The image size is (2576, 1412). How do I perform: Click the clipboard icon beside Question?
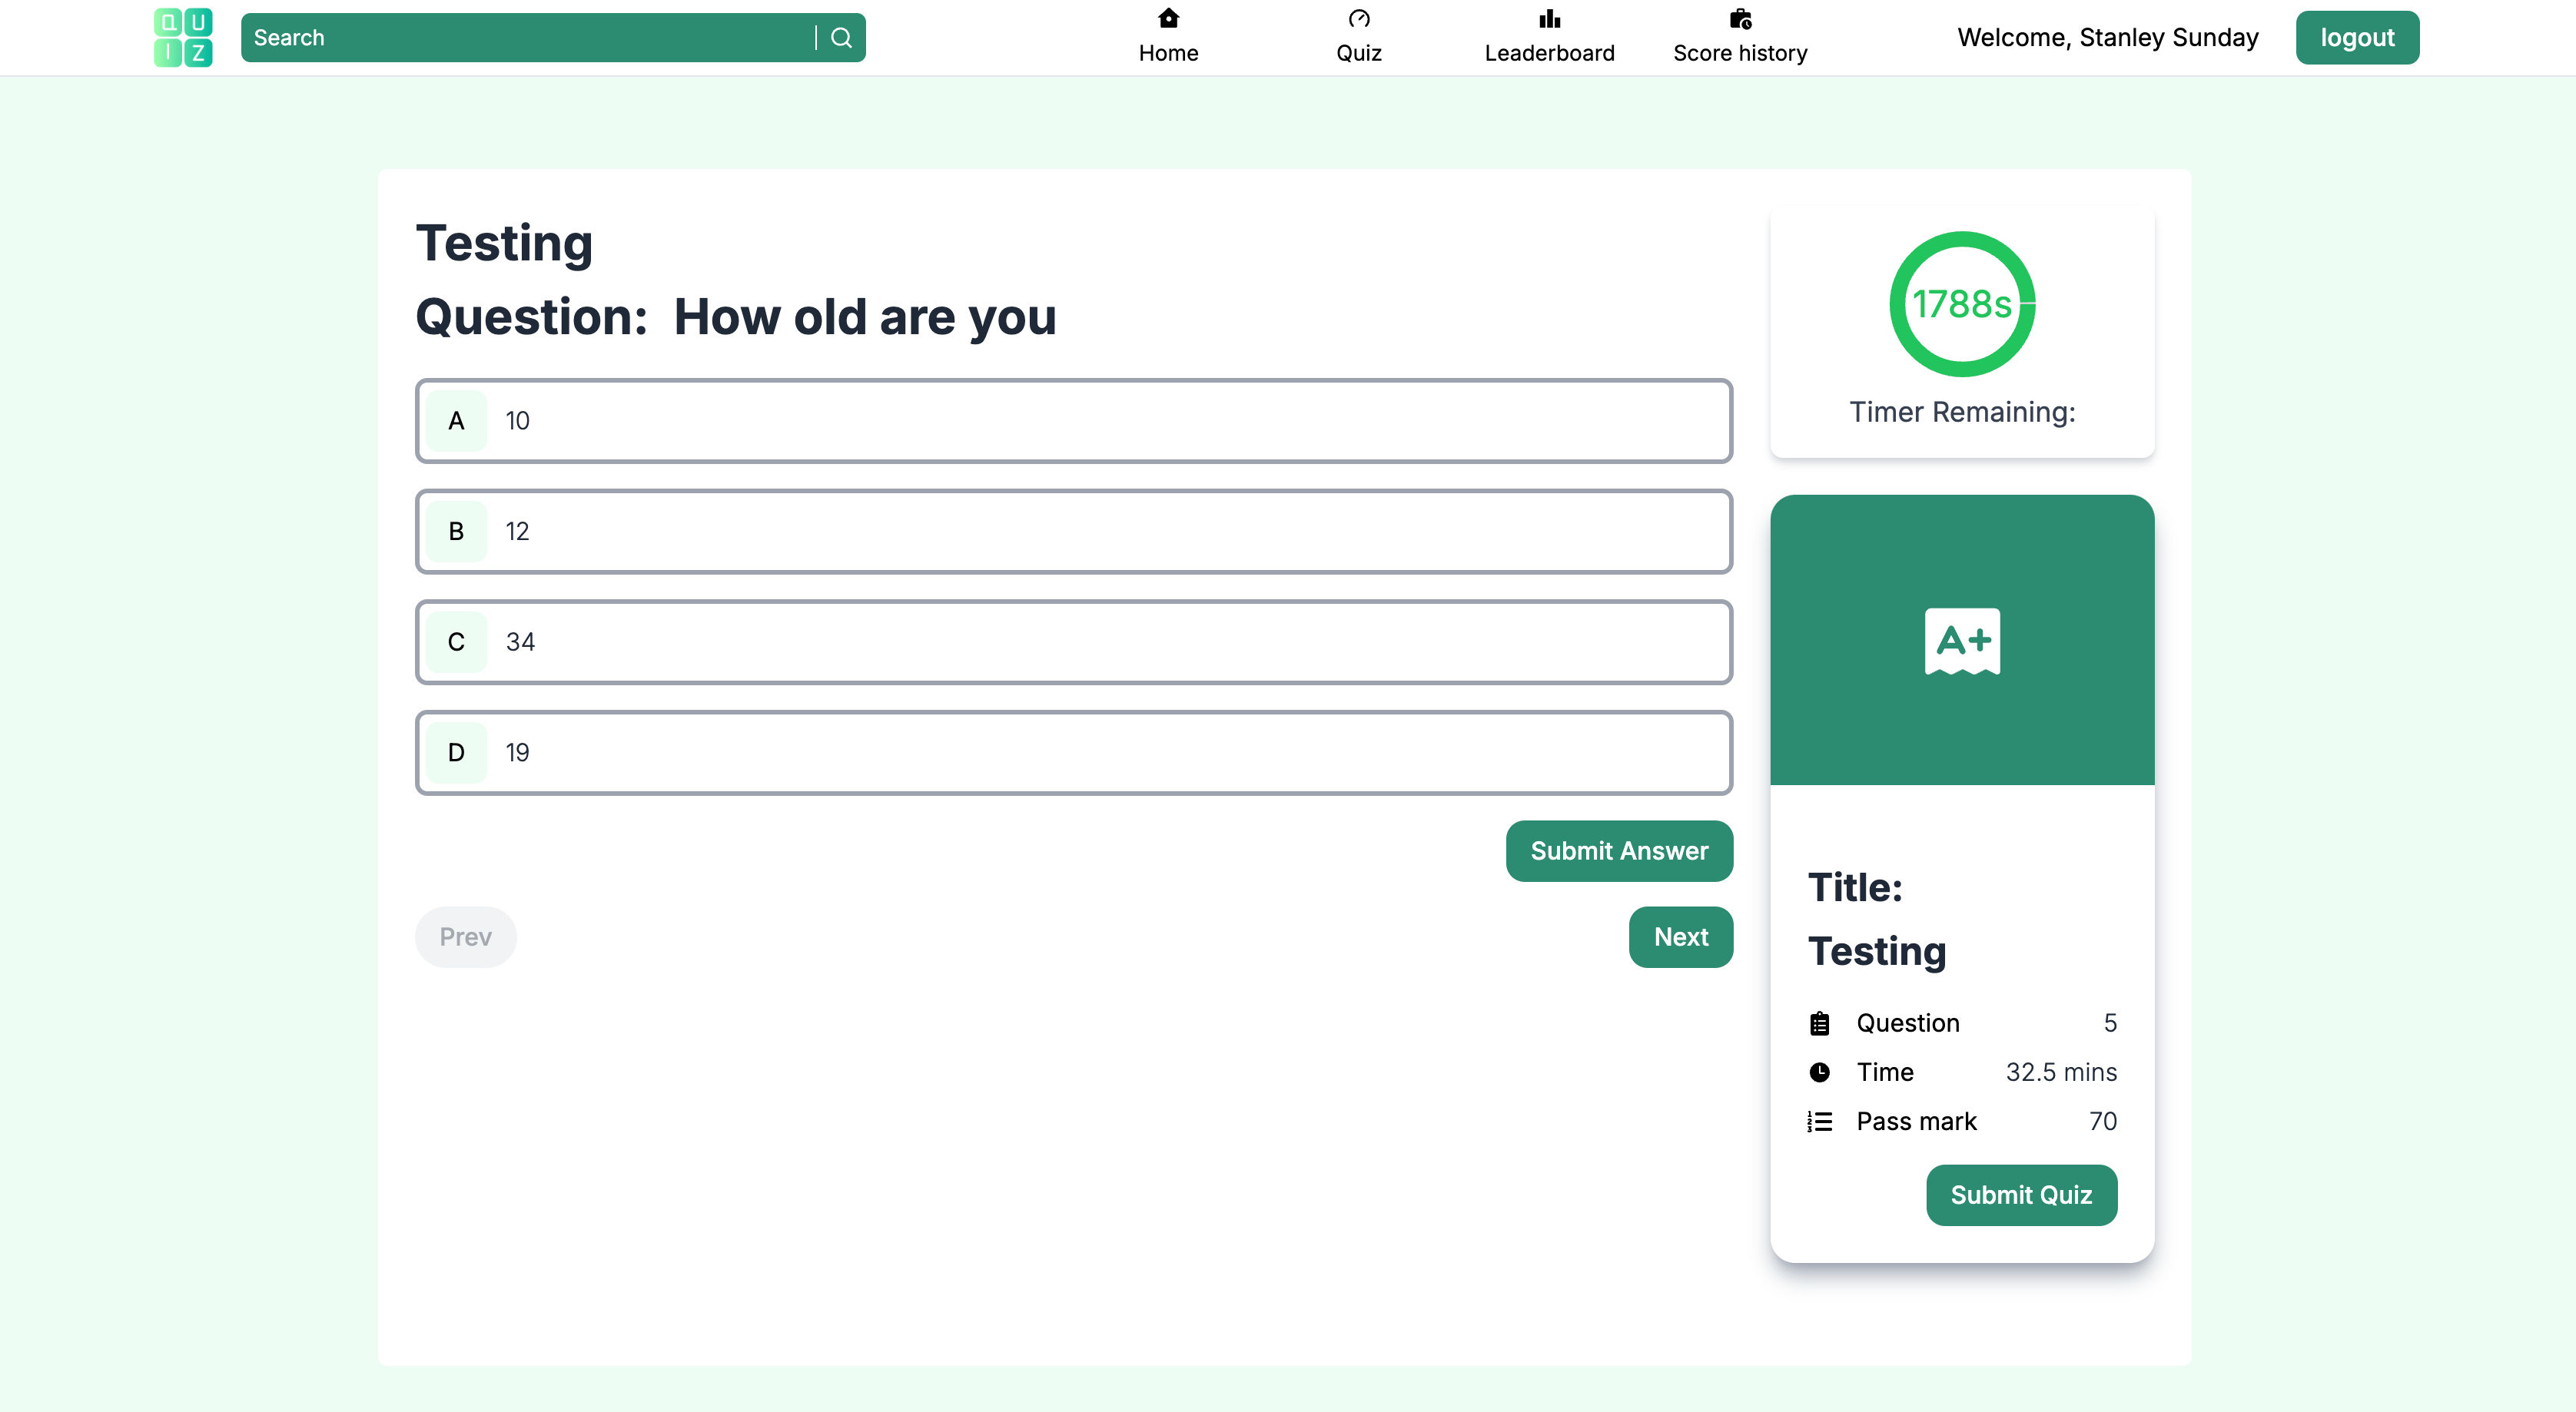[1819, 1023]
